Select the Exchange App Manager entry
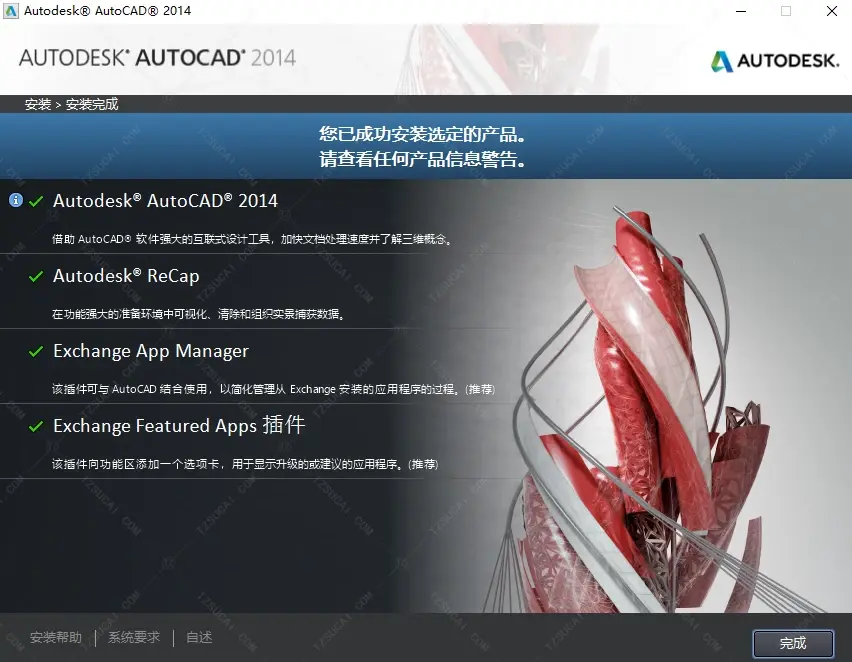This screenshot has width=852, height=662. pyautogui.click(x=151, y=351)
